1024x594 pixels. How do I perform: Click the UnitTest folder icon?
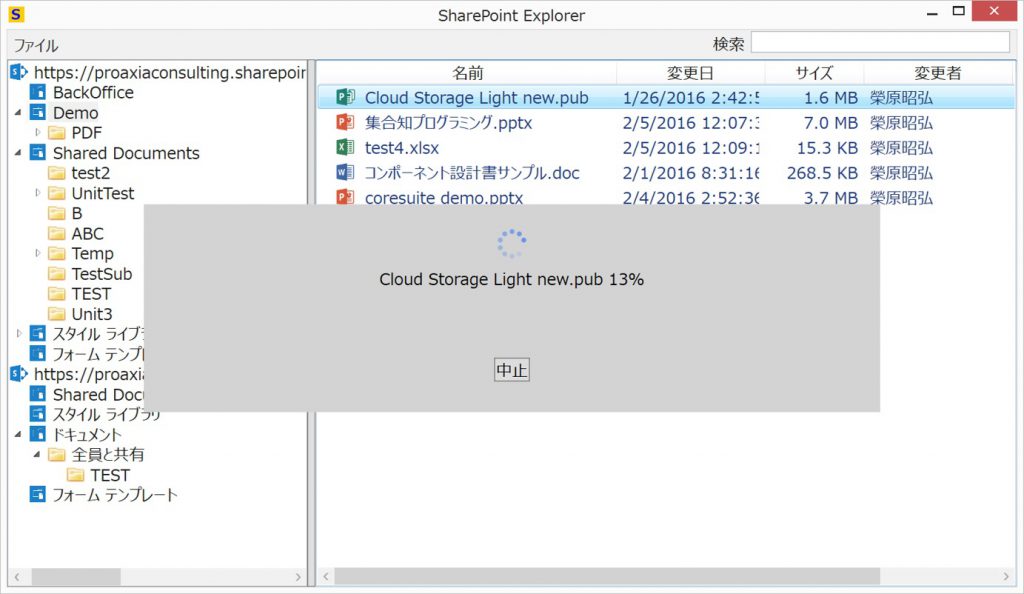click(x=57, y=193)
